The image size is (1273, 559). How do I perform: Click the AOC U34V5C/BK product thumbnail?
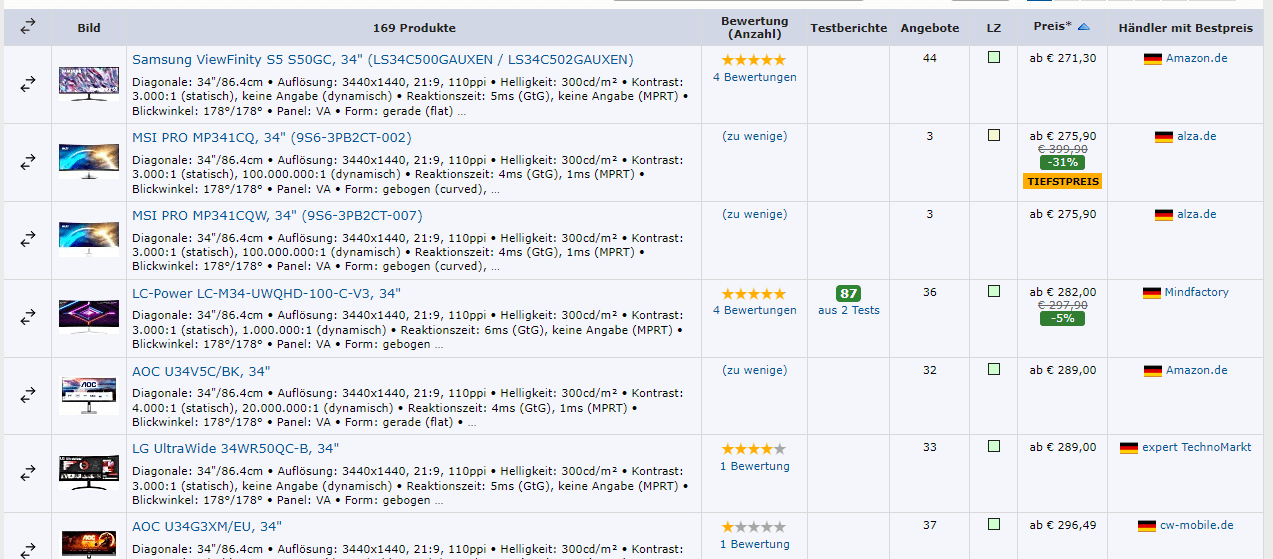pyautogui.click(x=89, y=395)
